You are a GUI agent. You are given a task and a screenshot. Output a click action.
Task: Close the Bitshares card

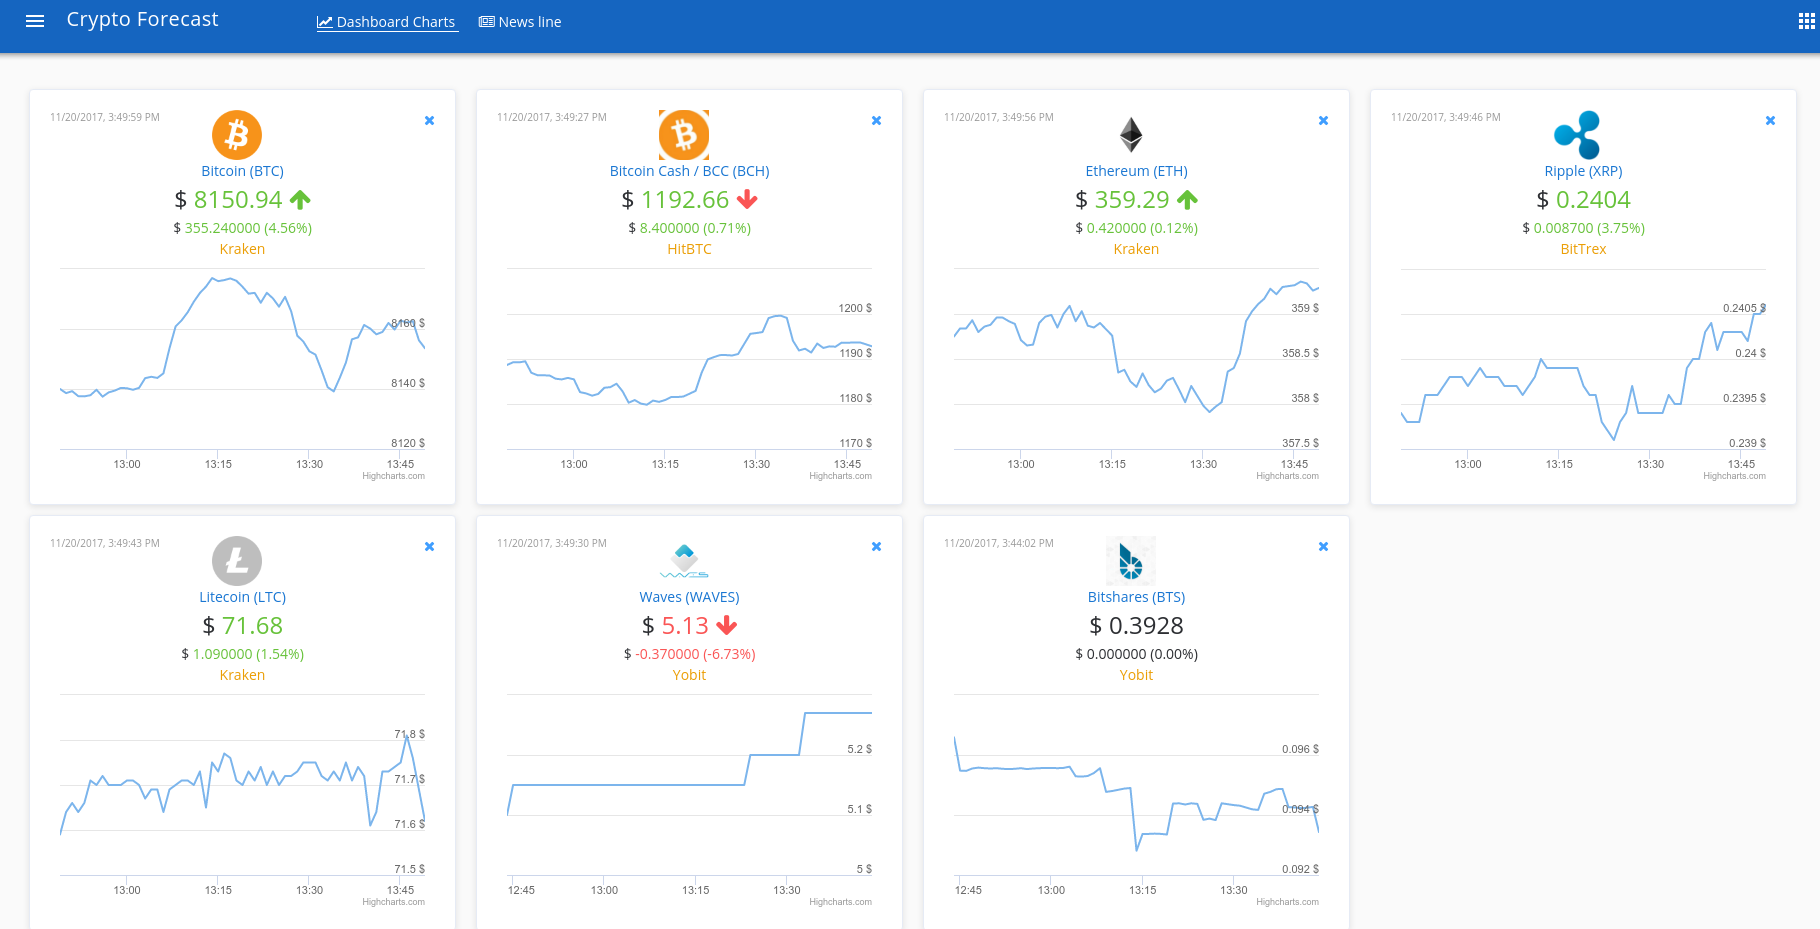coord(1323,546)
